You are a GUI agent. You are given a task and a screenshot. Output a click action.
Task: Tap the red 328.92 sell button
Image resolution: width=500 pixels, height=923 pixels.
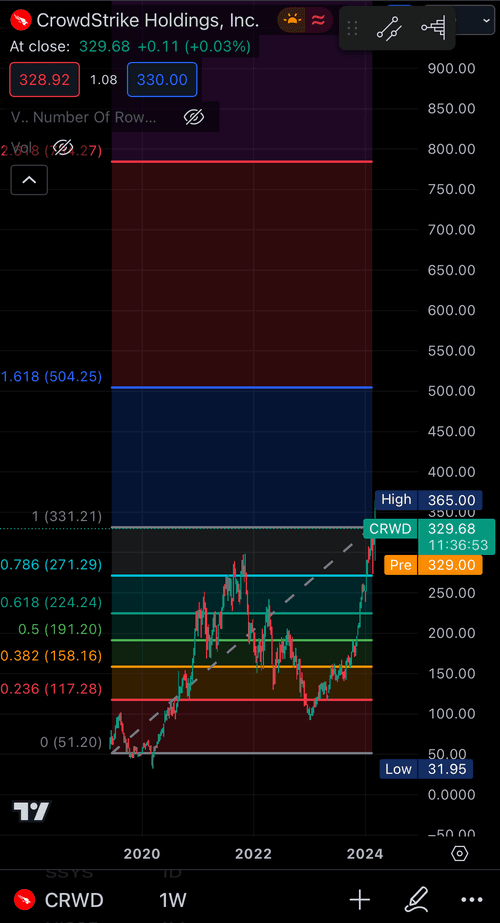pos(44,79)
